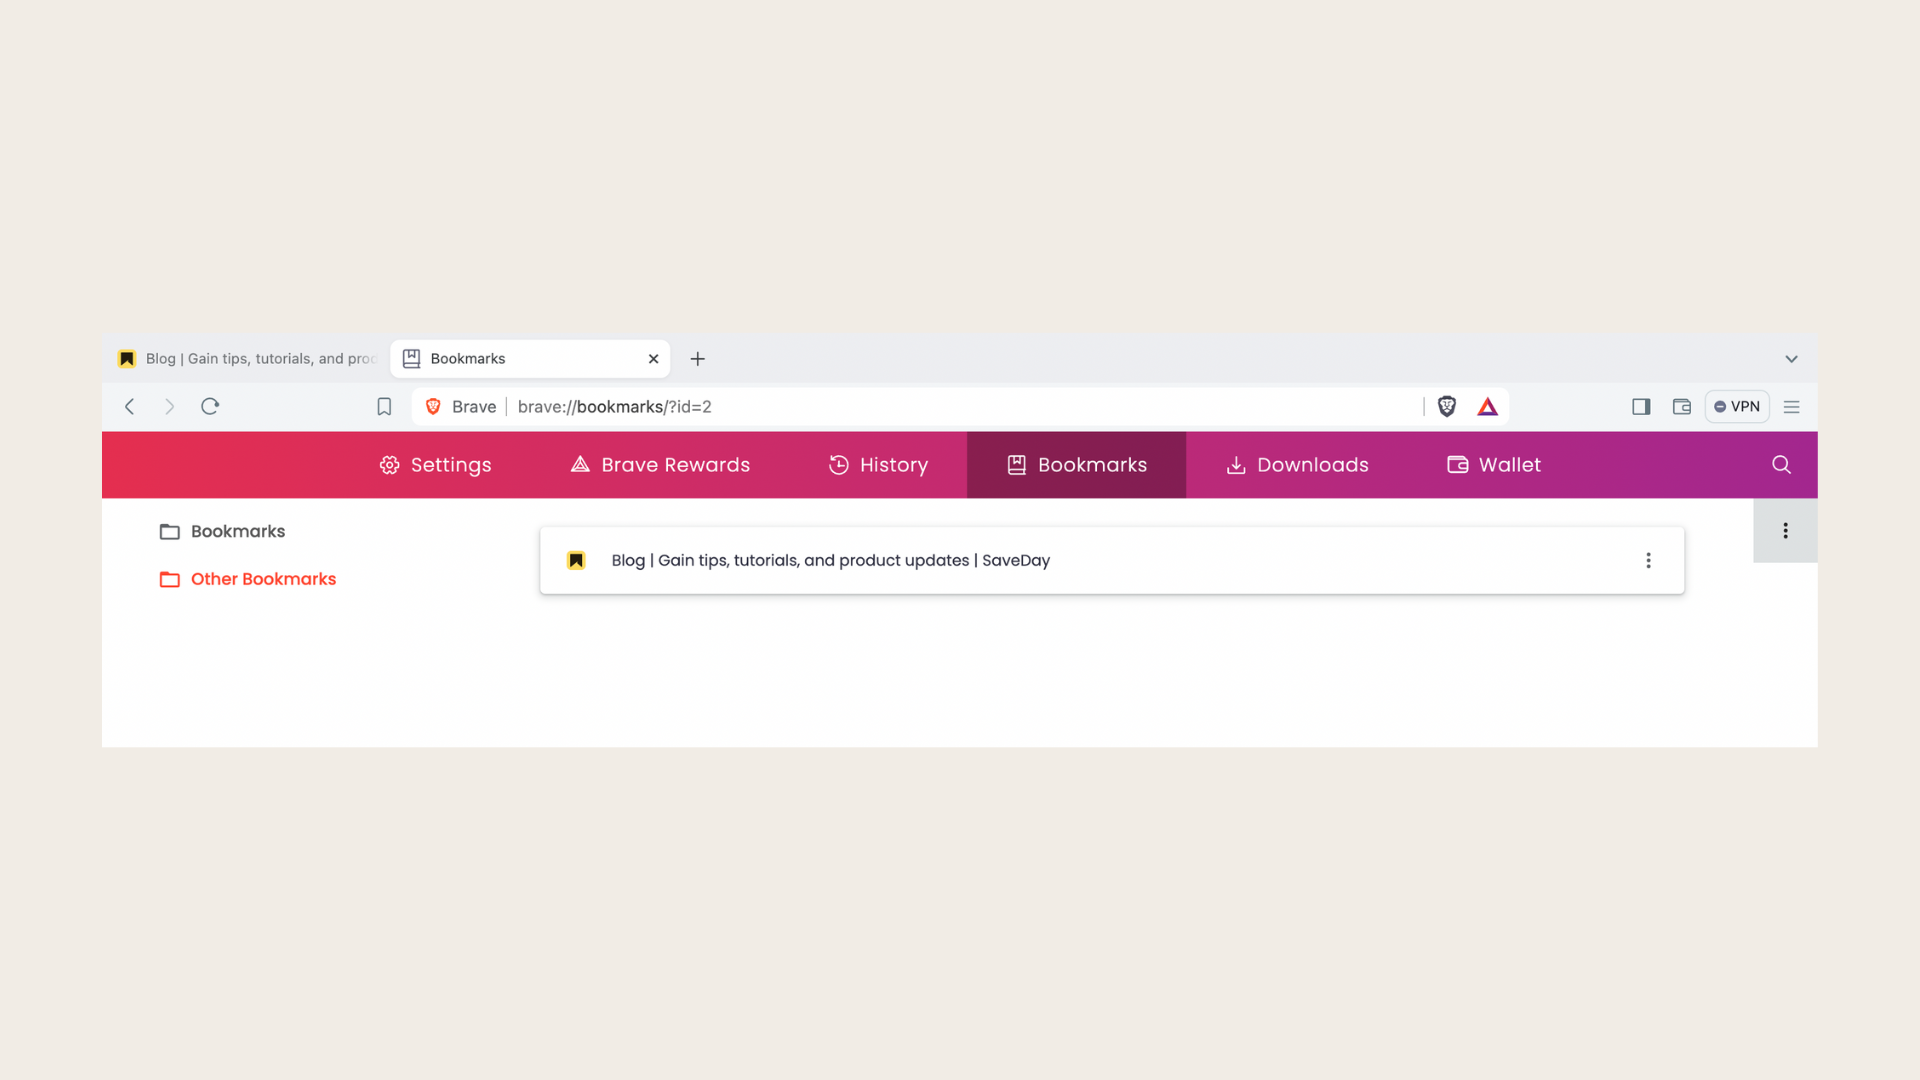
Task: Expand the top-right three-dot bookmarks menu
Action: [x=1785, y=530]
